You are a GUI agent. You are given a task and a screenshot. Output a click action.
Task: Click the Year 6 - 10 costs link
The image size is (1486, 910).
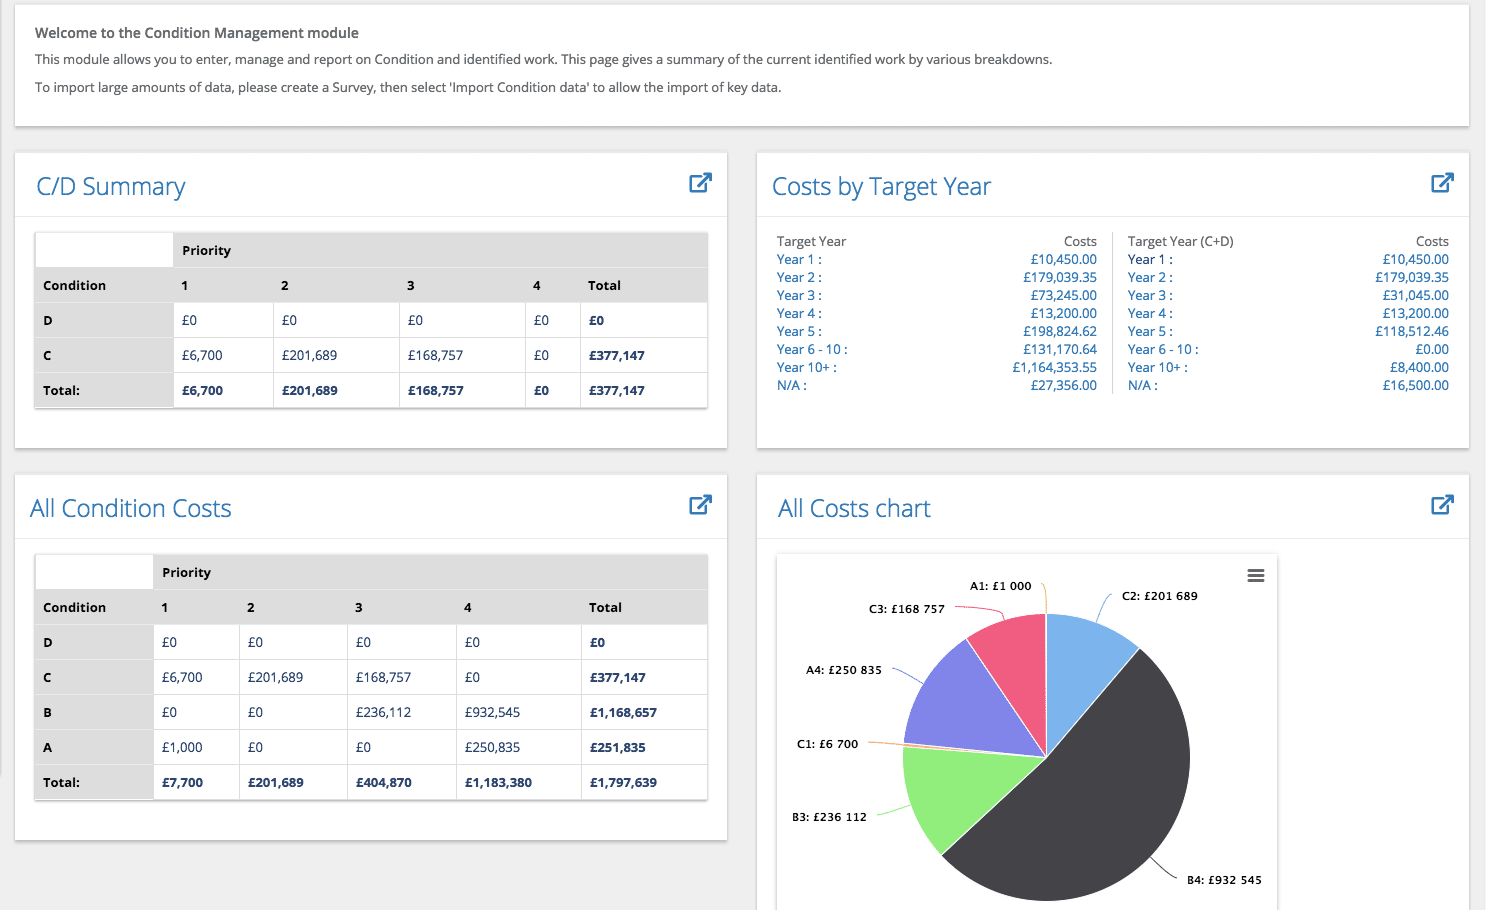click(811, 349)
